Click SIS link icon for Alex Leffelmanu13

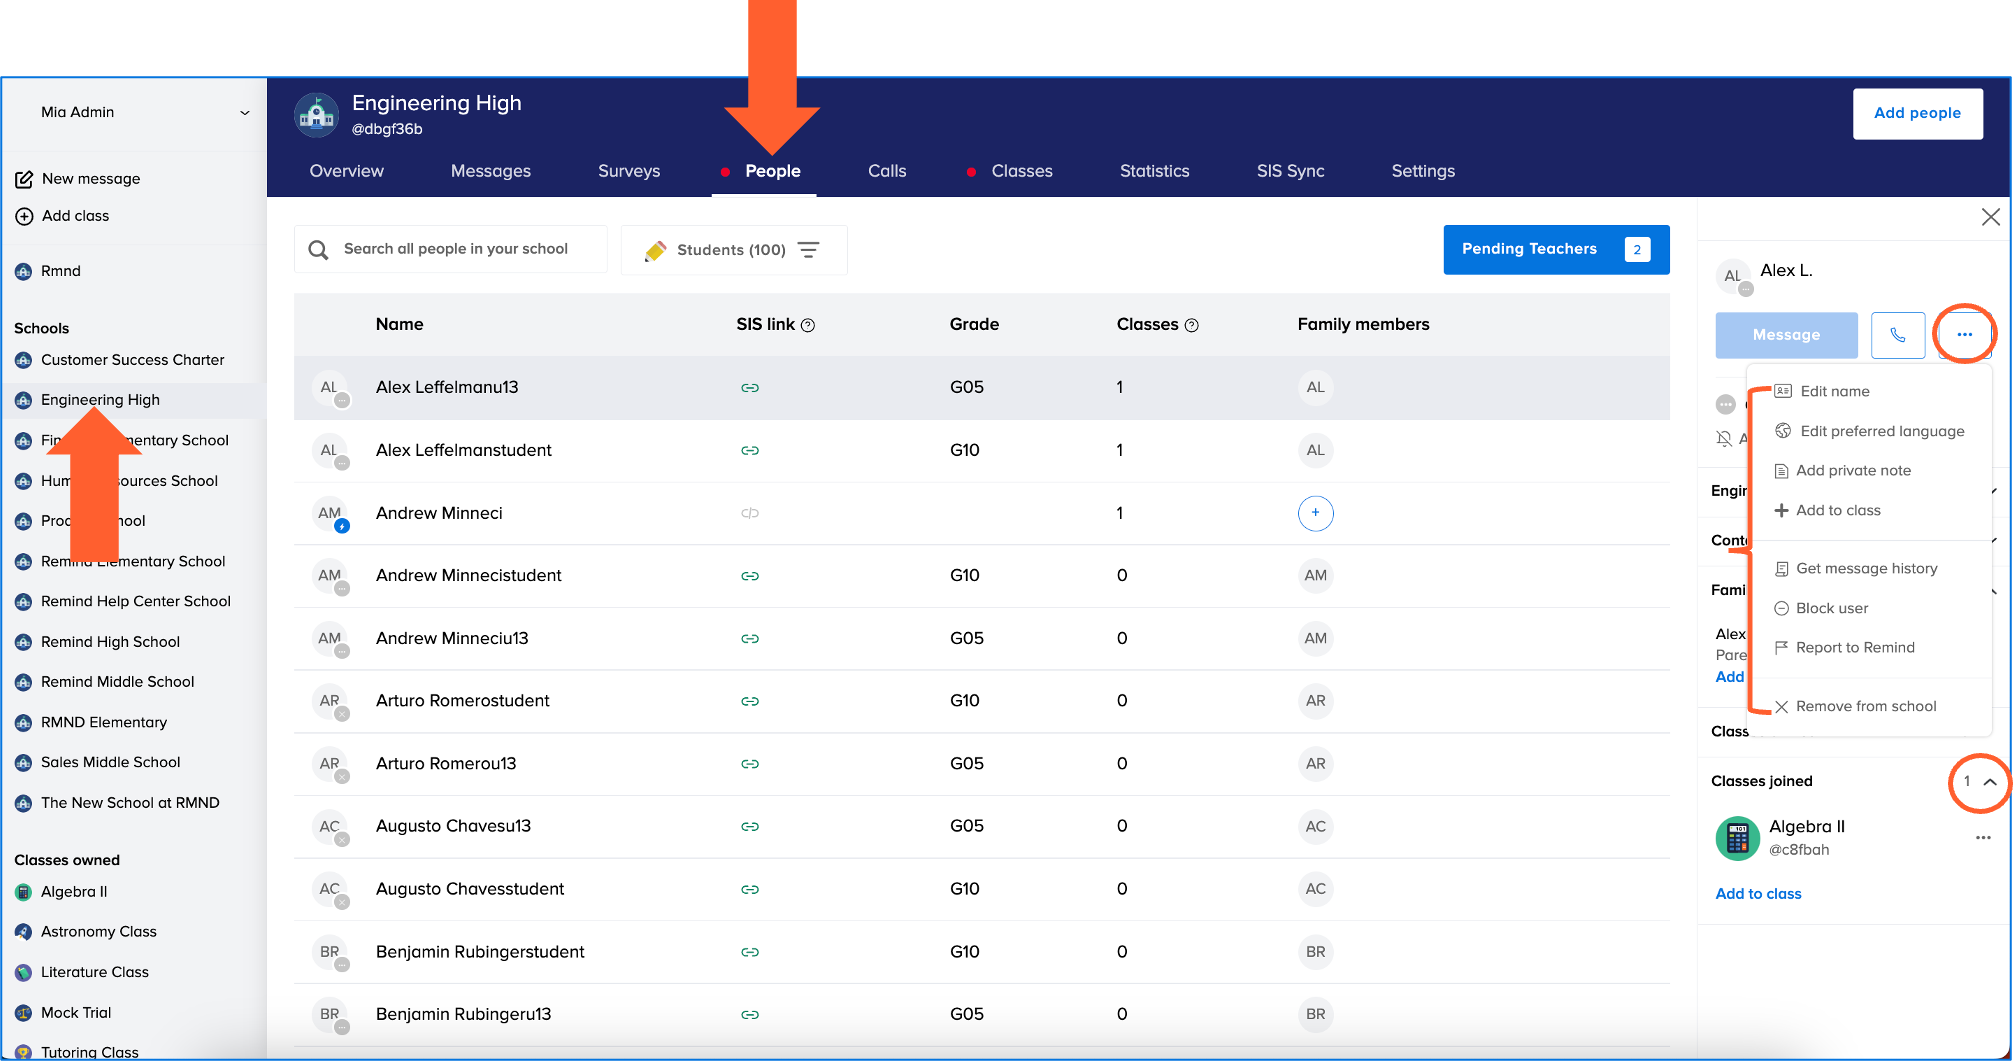pos(750,388)
